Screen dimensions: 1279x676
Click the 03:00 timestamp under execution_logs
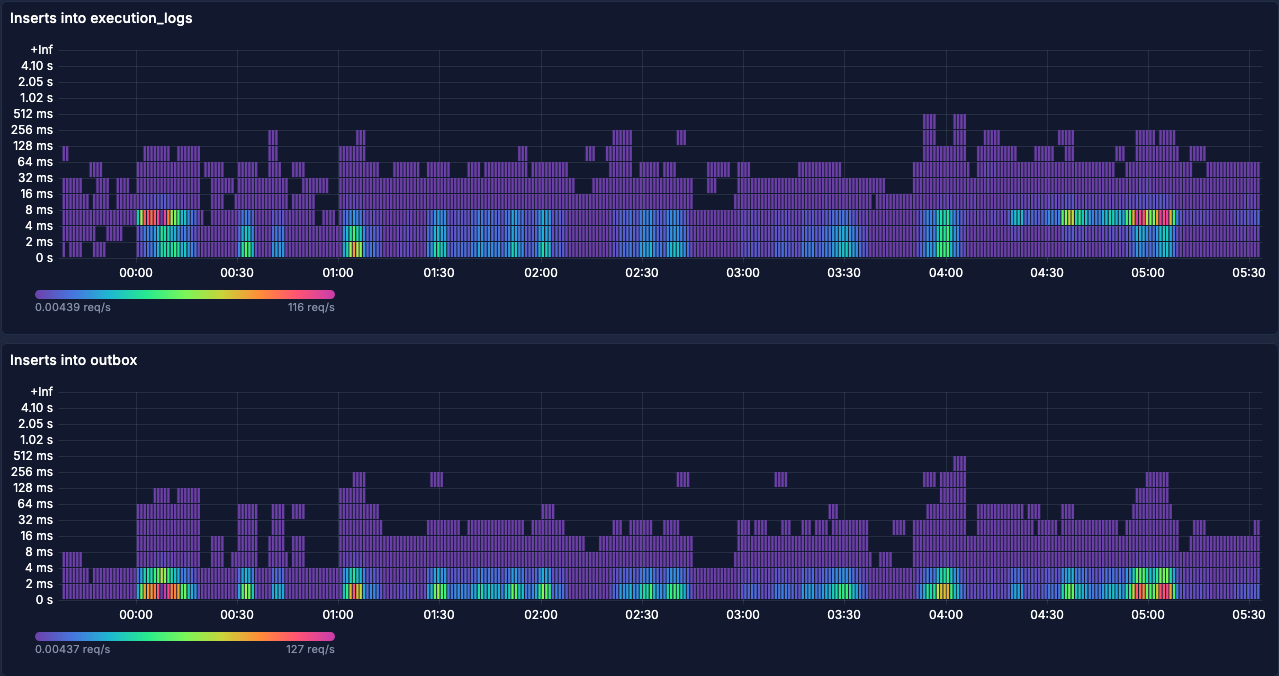(x=741, y=271)
